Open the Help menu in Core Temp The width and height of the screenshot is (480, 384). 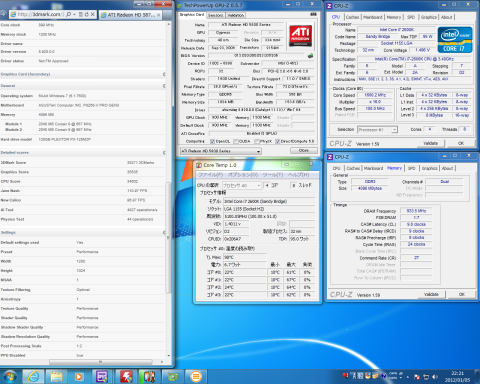(x=298, y=175)
